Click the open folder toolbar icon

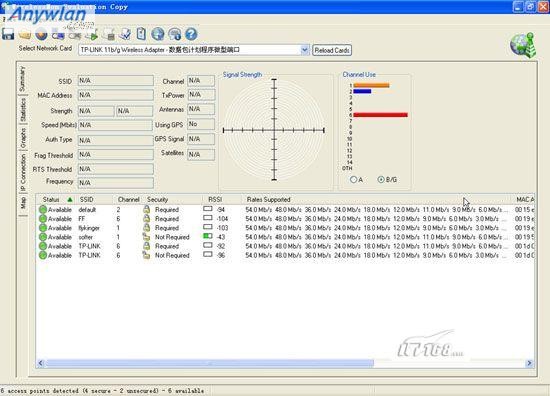point(25,35)
